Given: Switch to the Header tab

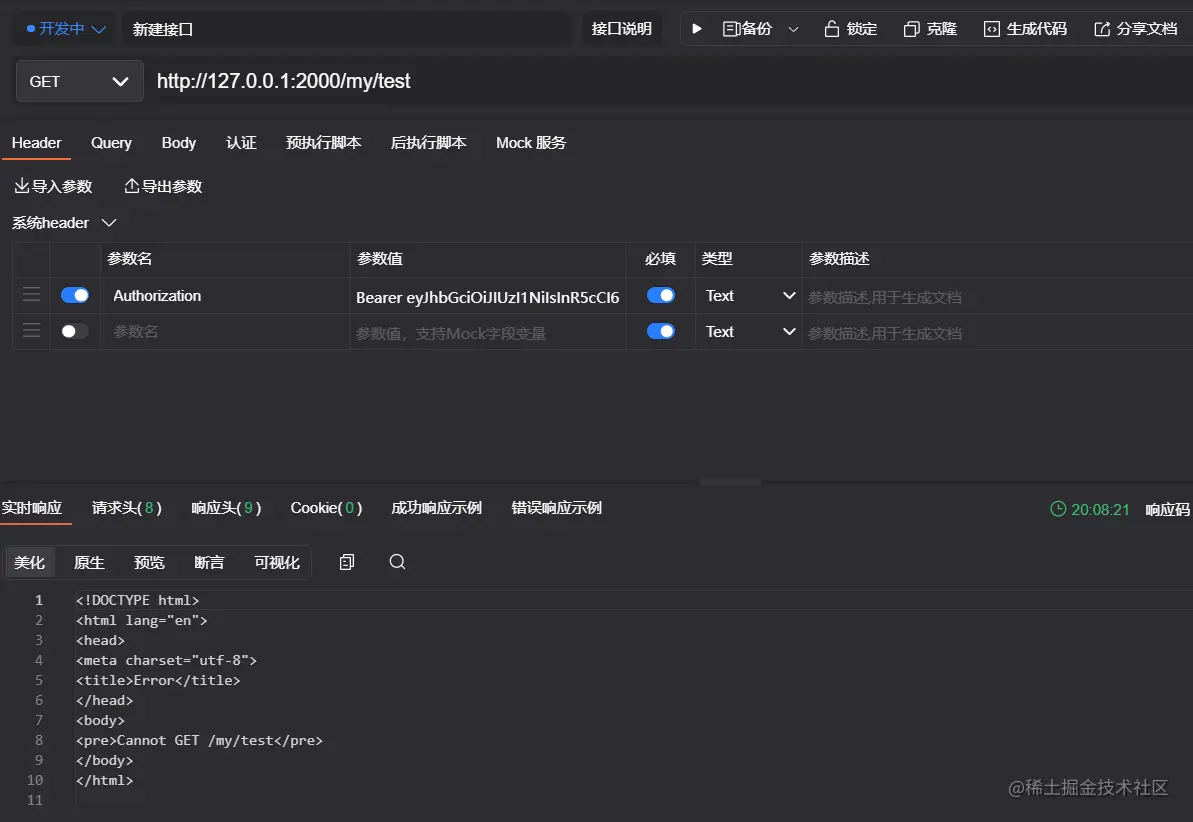Looking at the screenshot, I should (37, 143).
